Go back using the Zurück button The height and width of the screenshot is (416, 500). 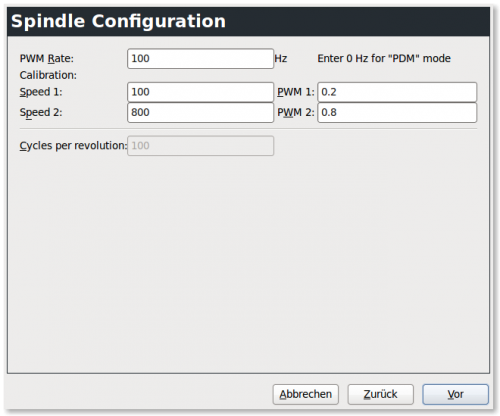tap(381, 394)
